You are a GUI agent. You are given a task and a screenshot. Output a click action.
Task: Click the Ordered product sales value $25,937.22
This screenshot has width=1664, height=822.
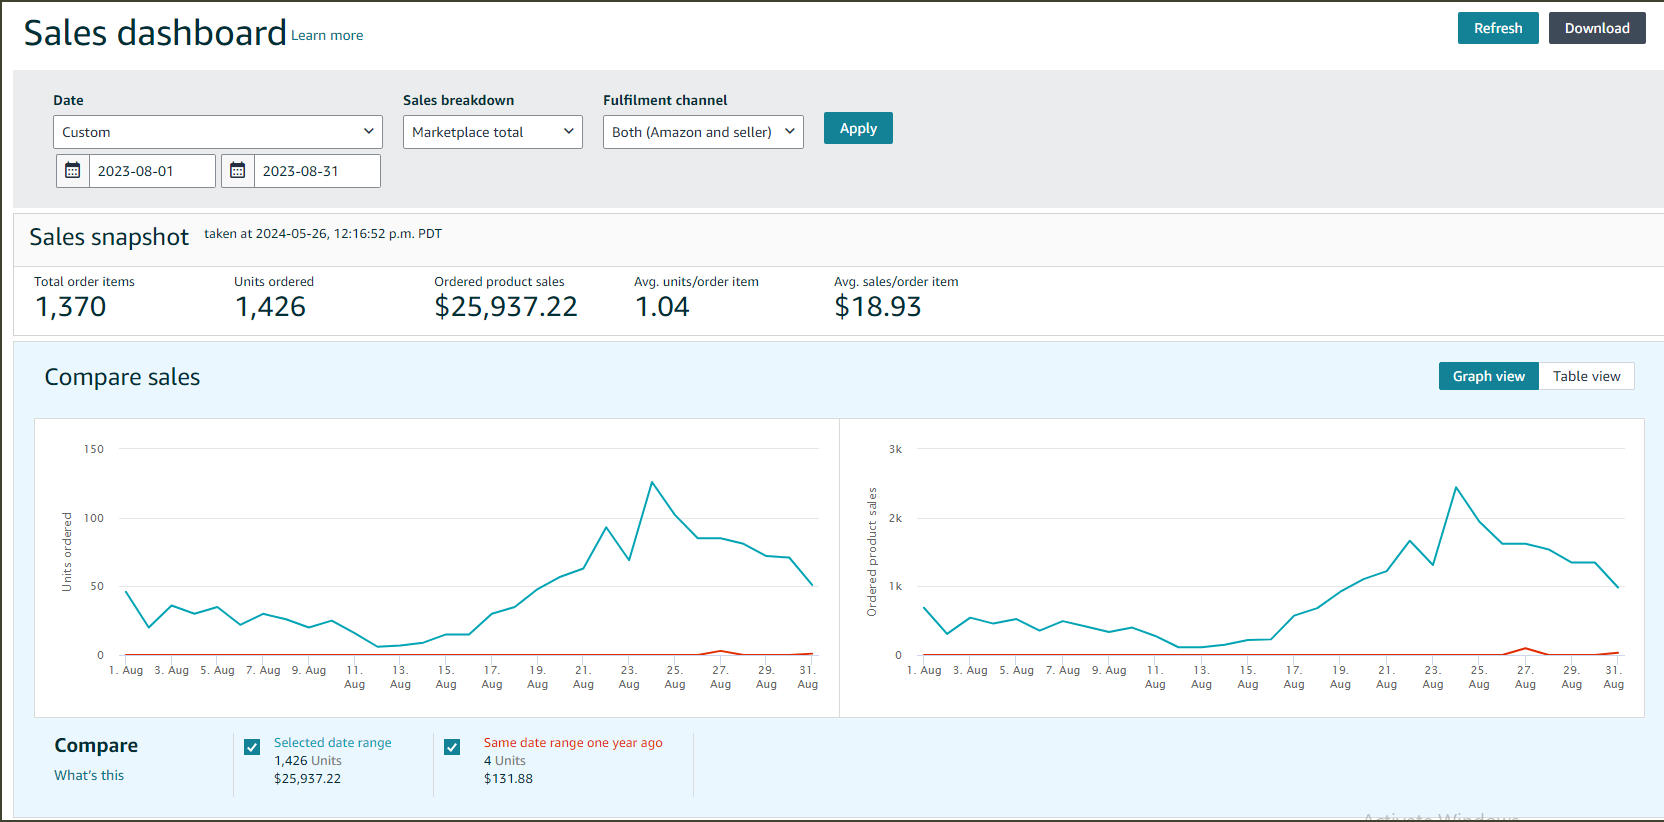point(505,307)
